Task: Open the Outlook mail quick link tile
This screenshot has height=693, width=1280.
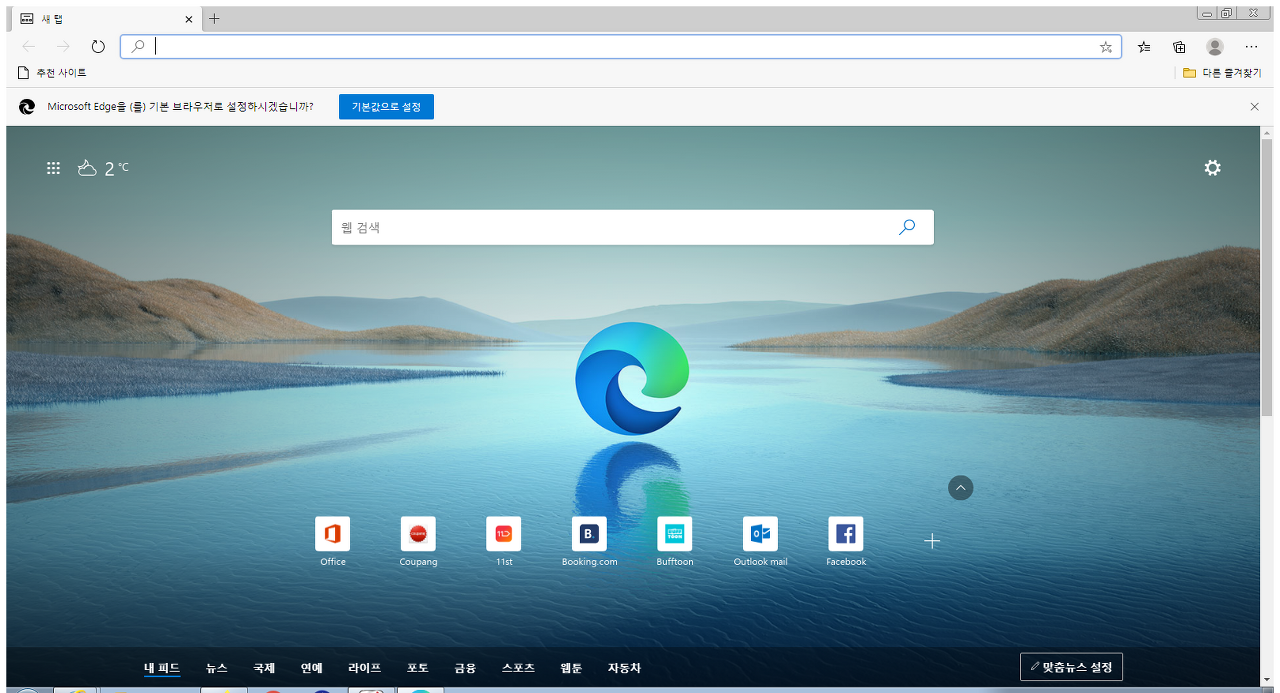Action: [761, 542]
